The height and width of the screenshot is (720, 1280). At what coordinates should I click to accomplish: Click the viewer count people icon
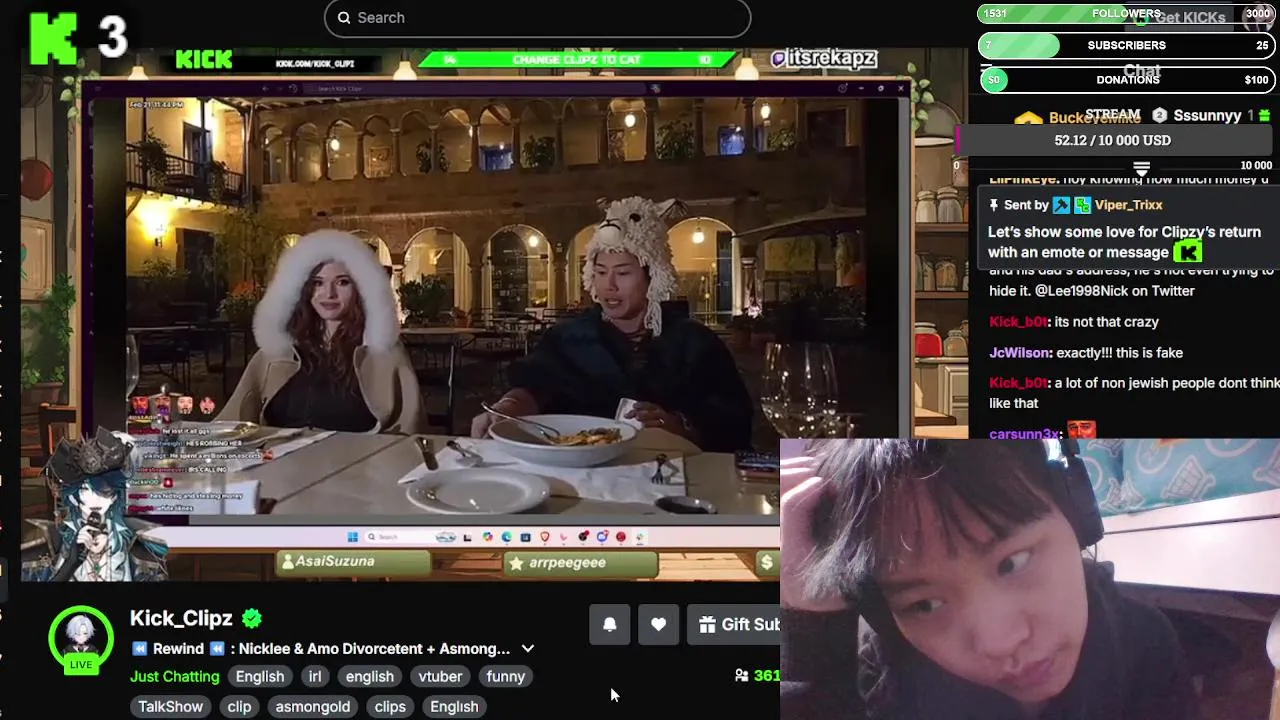click(741, 676)
